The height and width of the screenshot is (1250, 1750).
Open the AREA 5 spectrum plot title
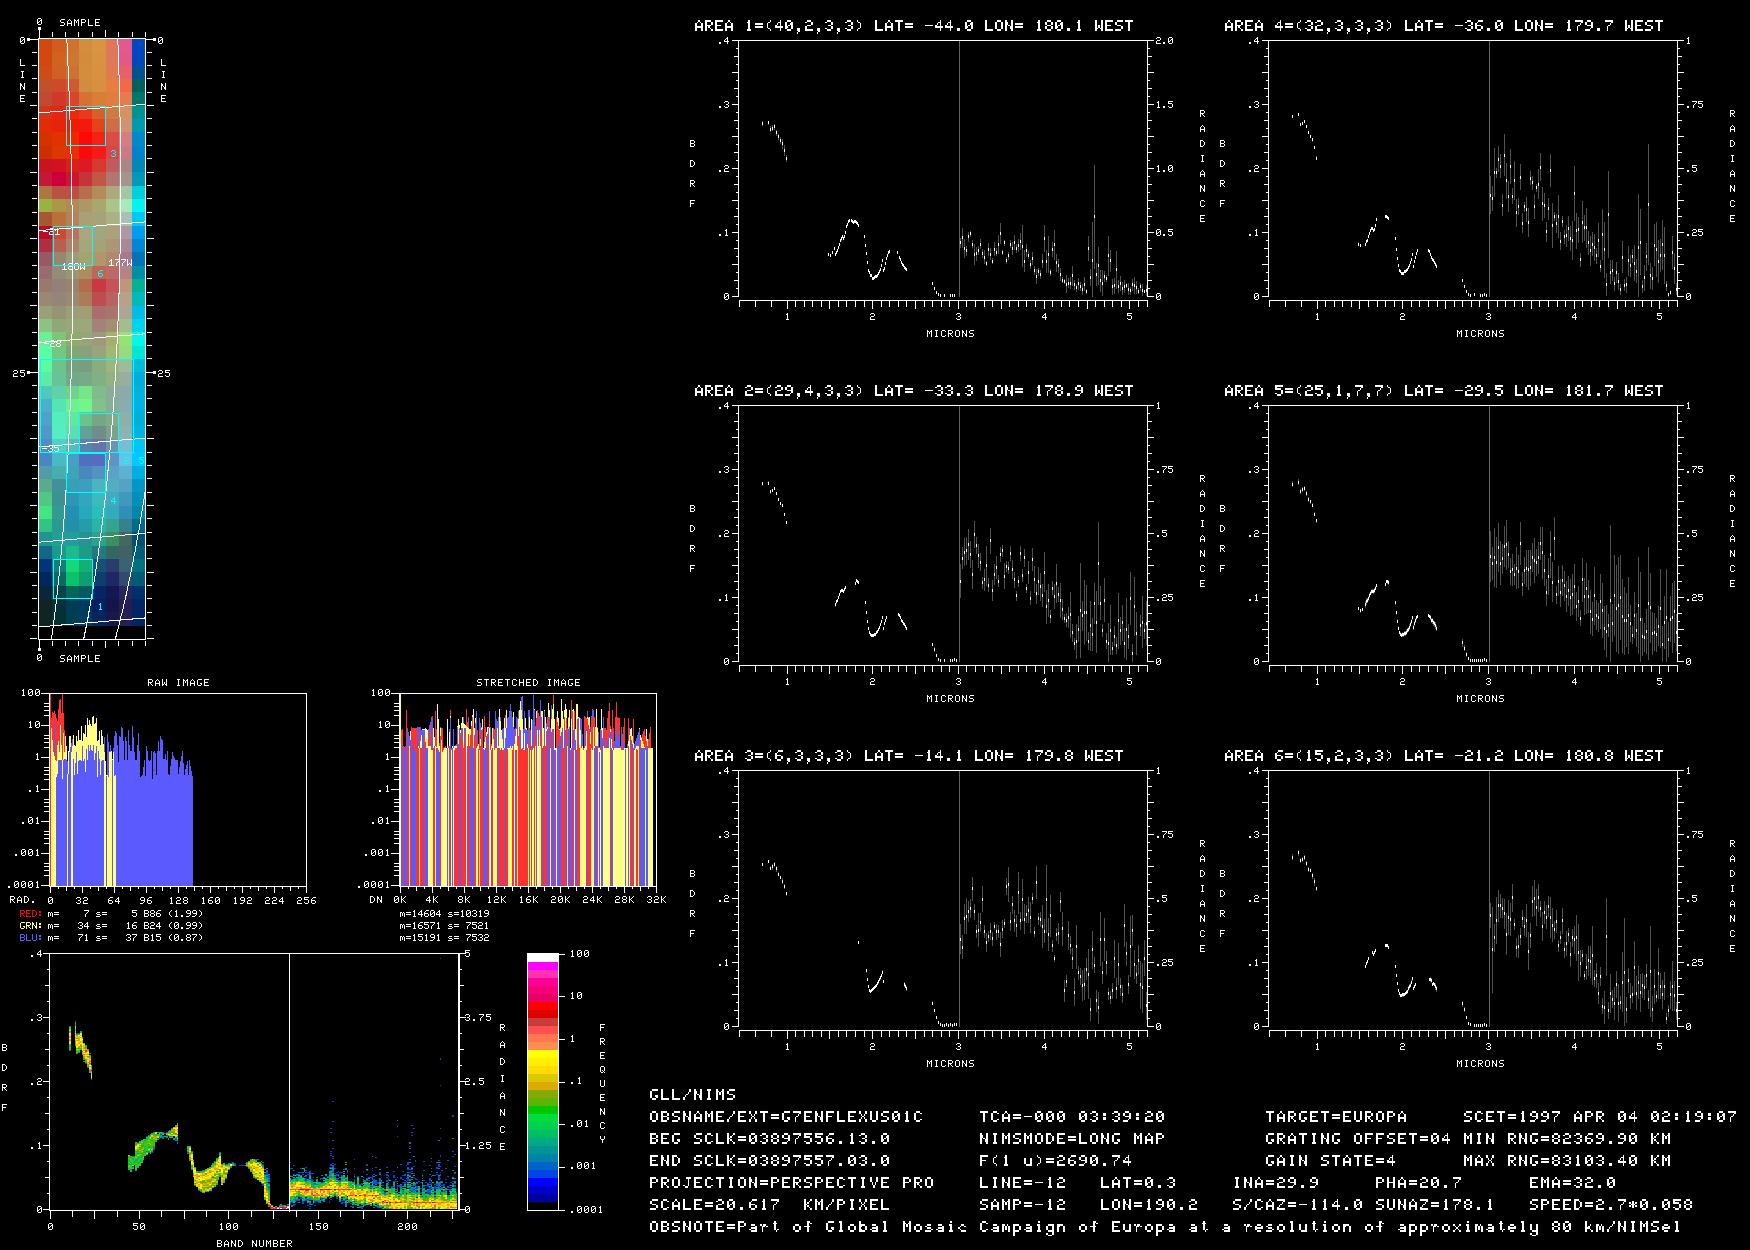click(x=1443, y=391)
